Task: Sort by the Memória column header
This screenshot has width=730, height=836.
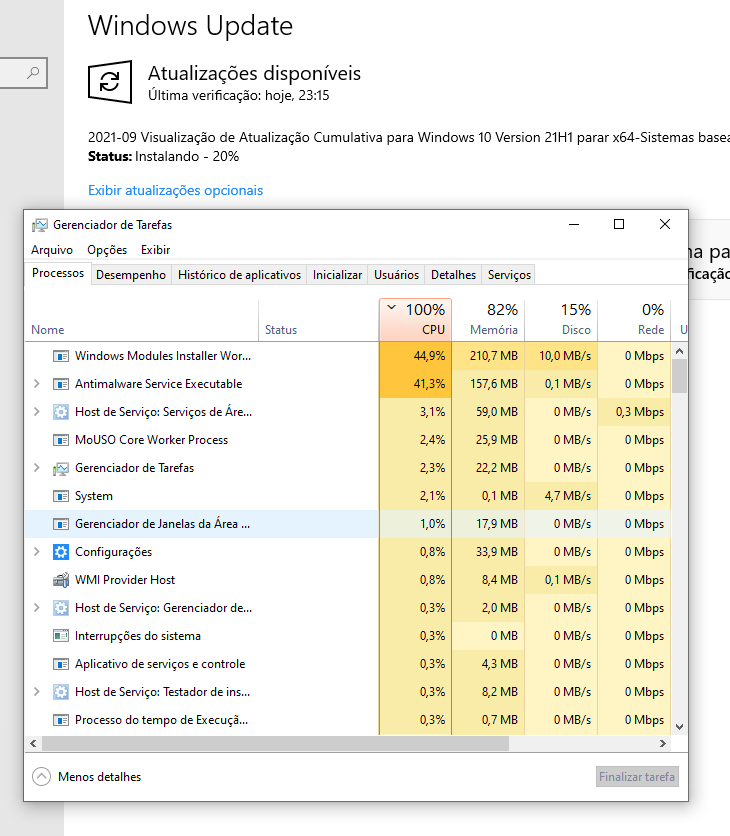Action: (488, 320)
